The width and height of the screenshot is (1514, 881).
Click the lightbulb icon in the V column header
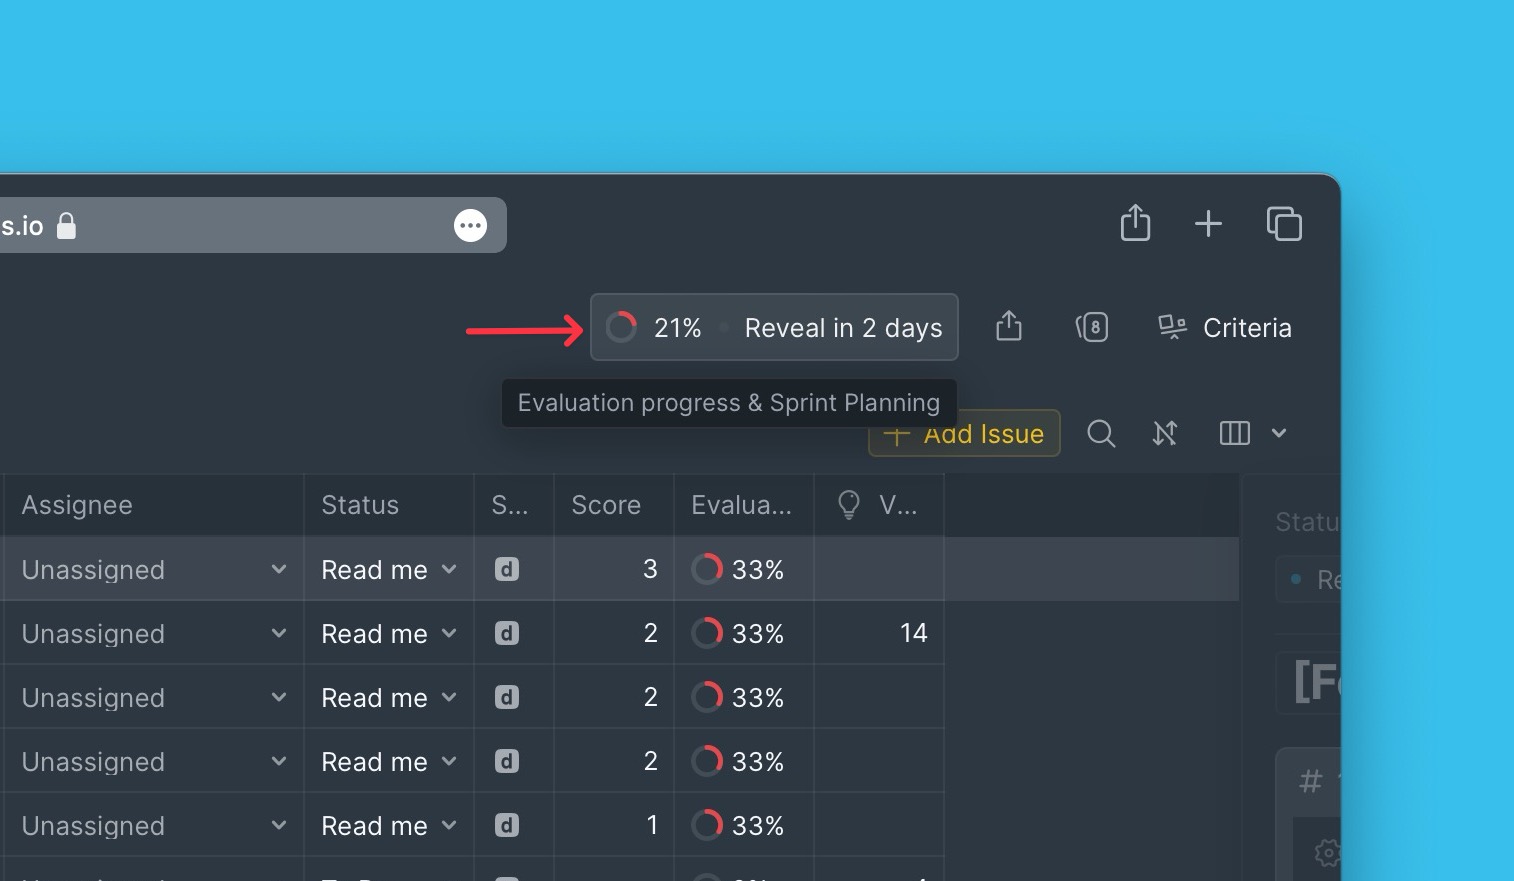(x=848, y=505)
